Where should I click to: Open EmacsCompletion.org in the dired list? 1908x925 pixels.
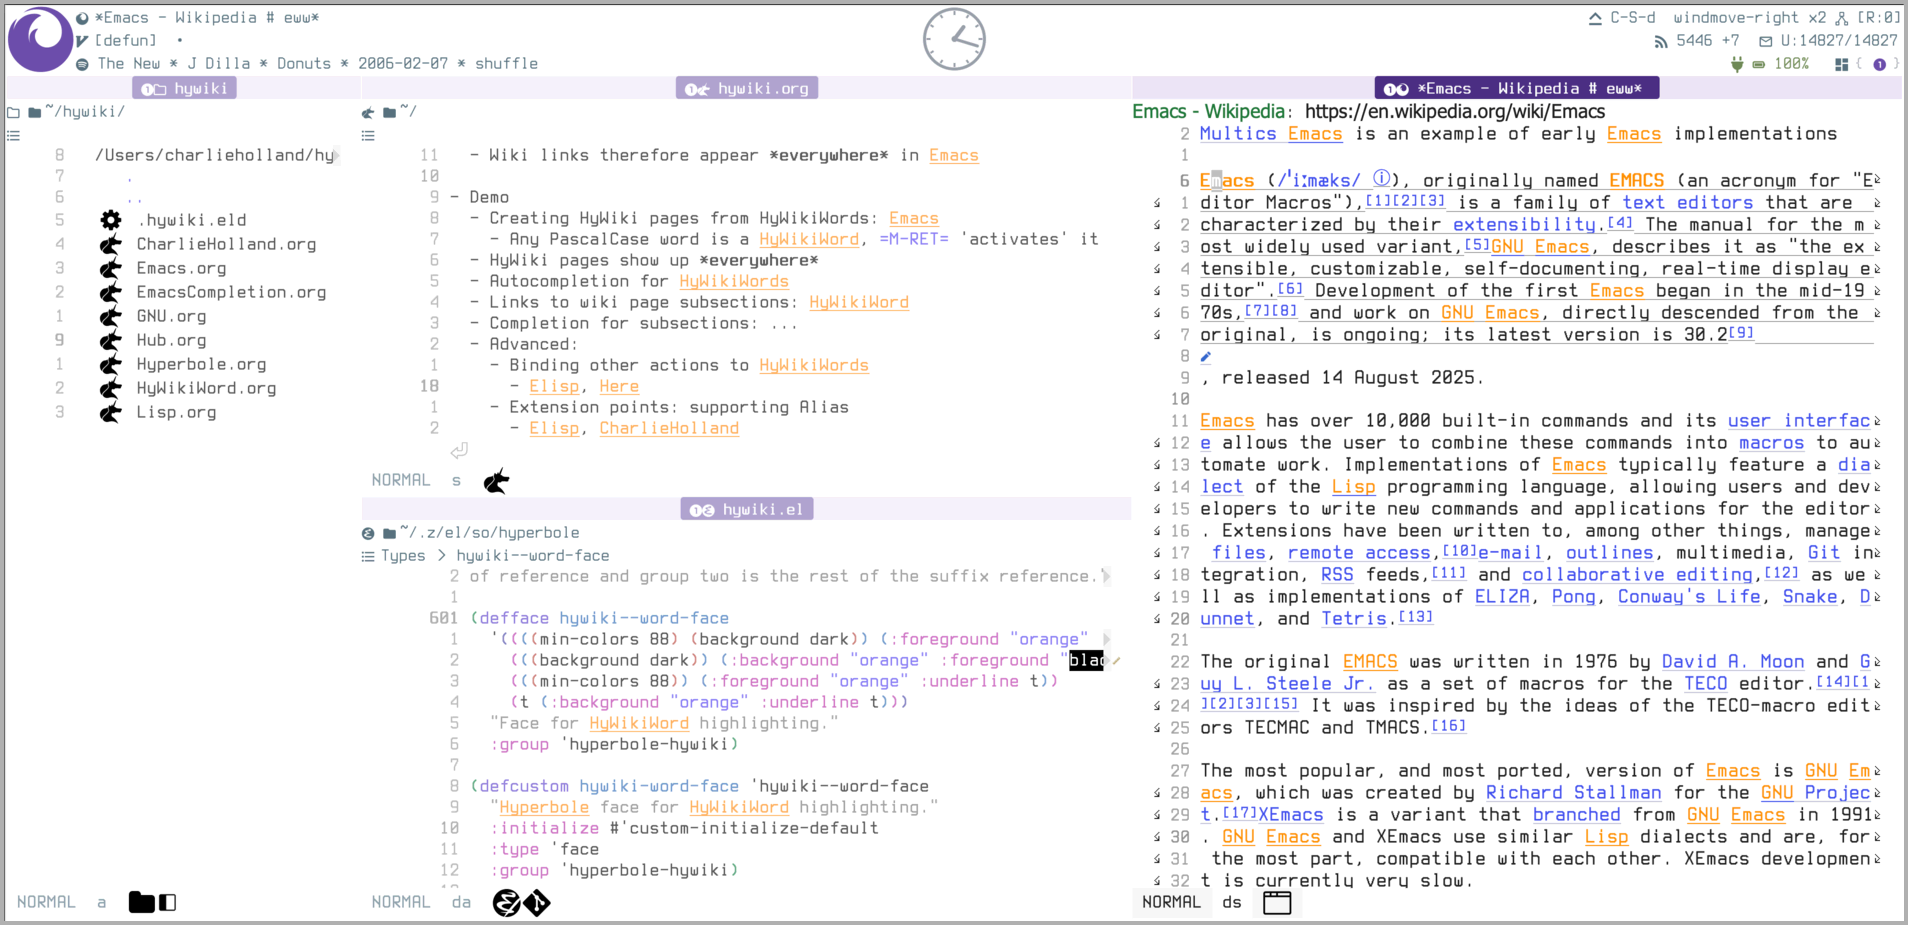[x=231, y=292]
